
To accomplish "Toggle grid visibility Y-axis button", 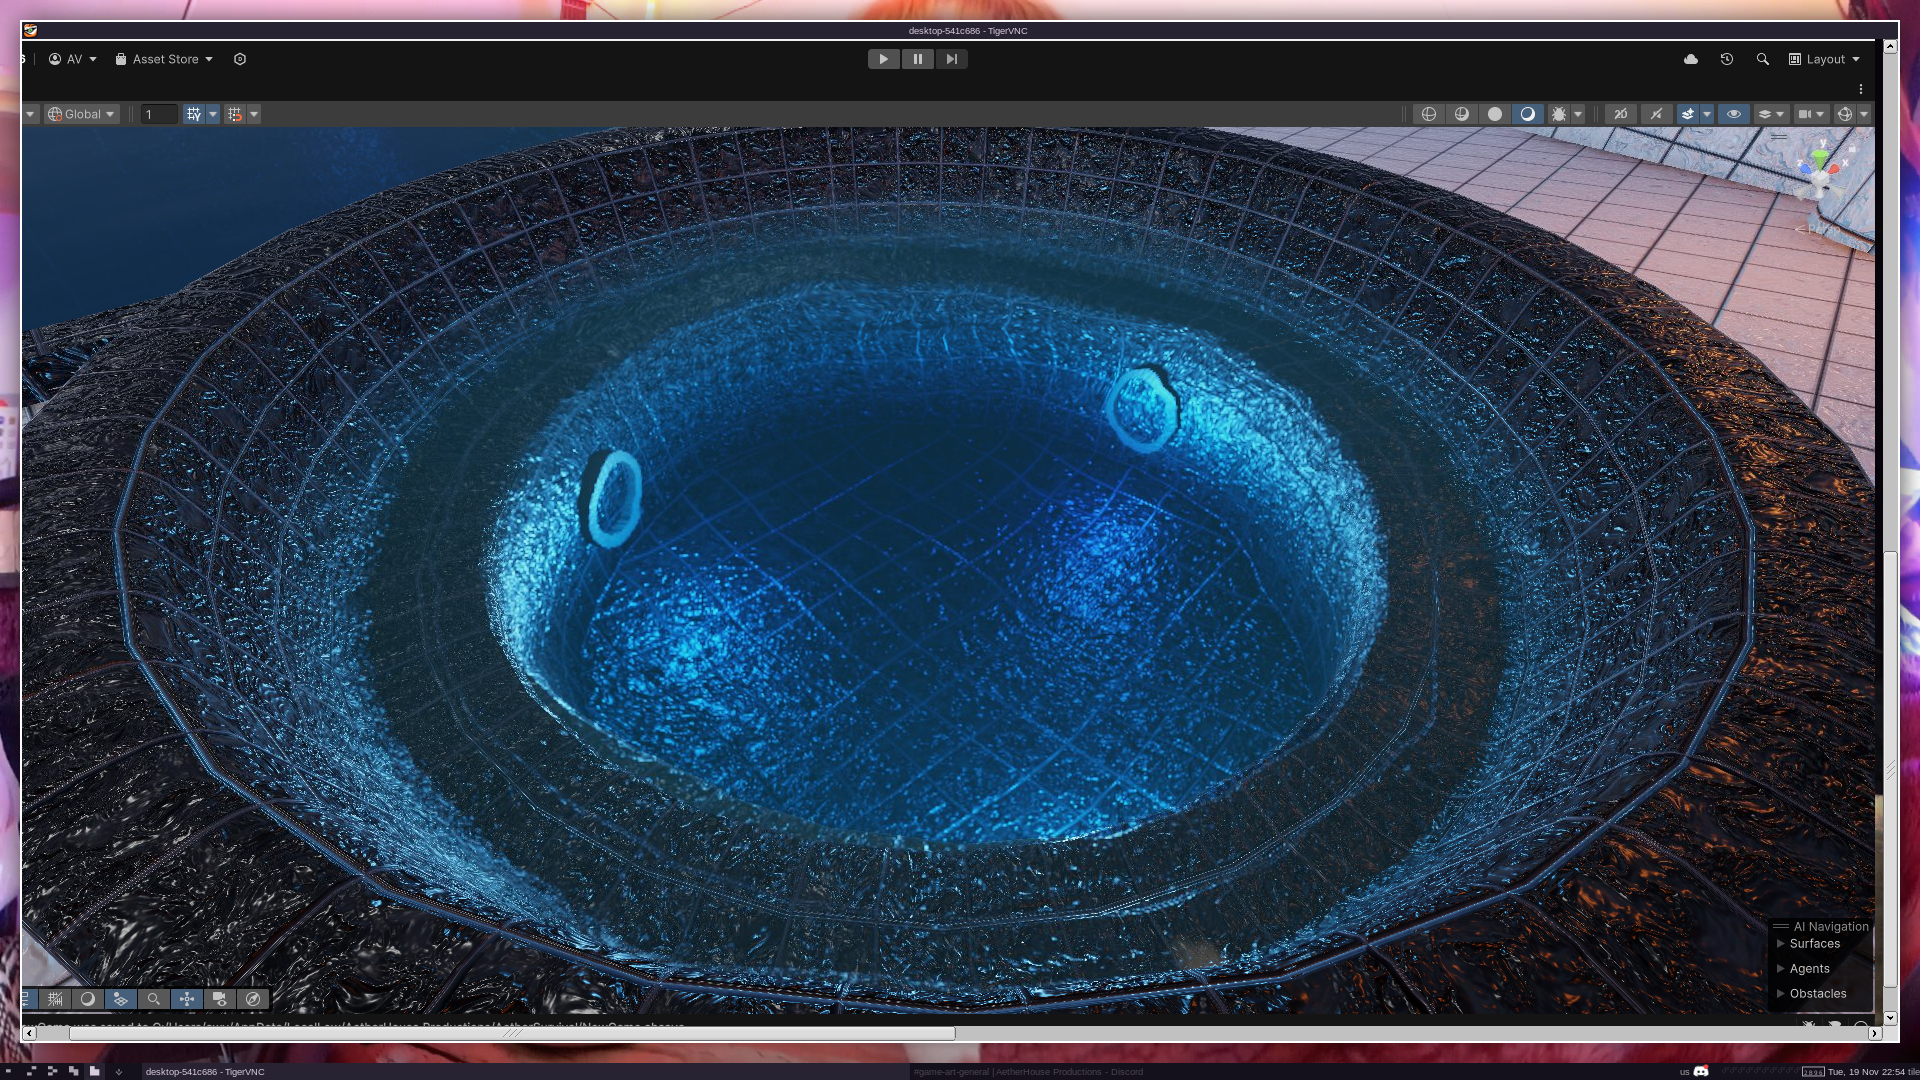I will point(194,114).
